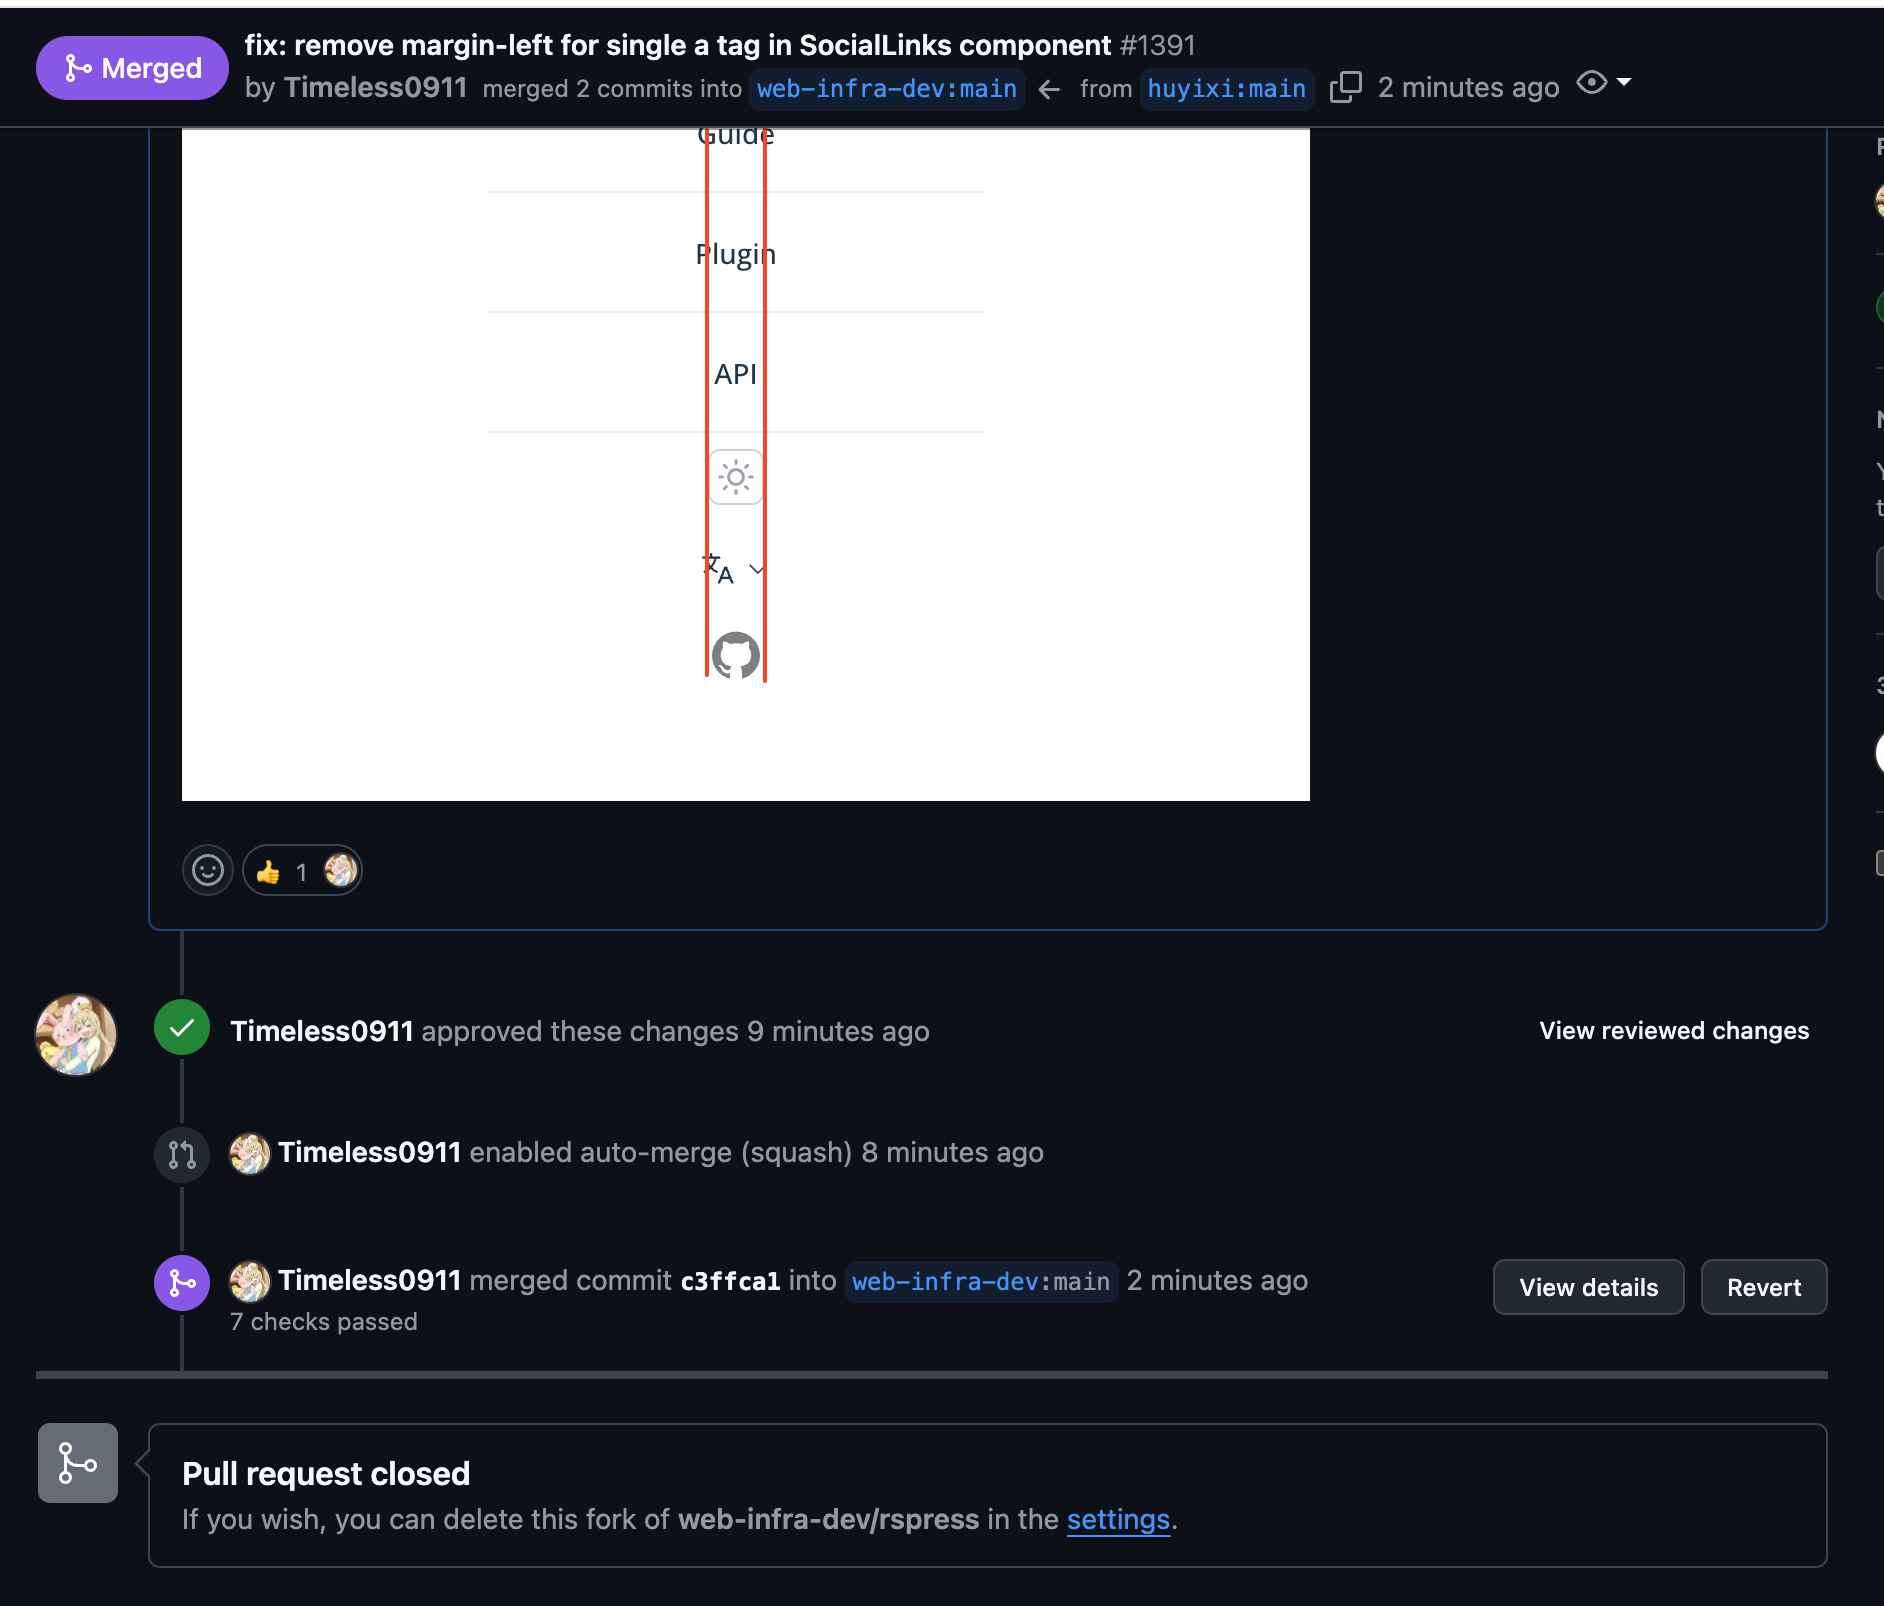This screenshot has height=1606, width=1884.
Task: Toggle the sun theme switch in image
Action: point(736,477)
